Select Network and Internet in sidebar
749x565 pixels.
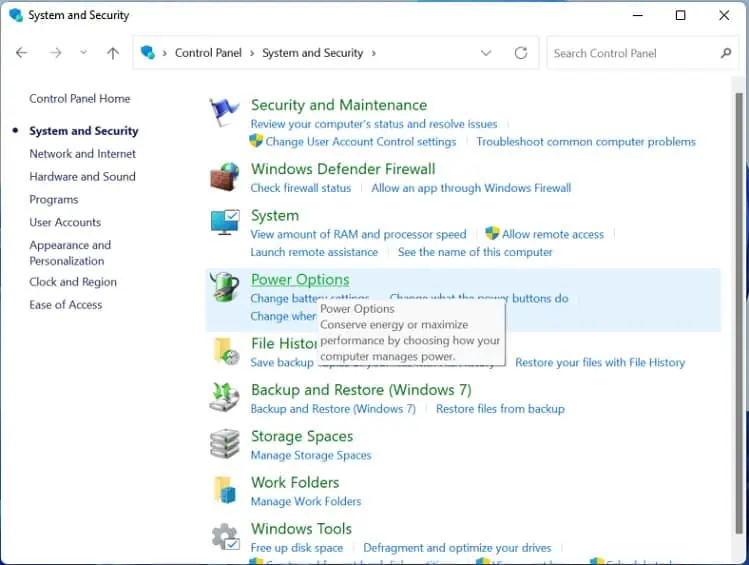[83, 154]
